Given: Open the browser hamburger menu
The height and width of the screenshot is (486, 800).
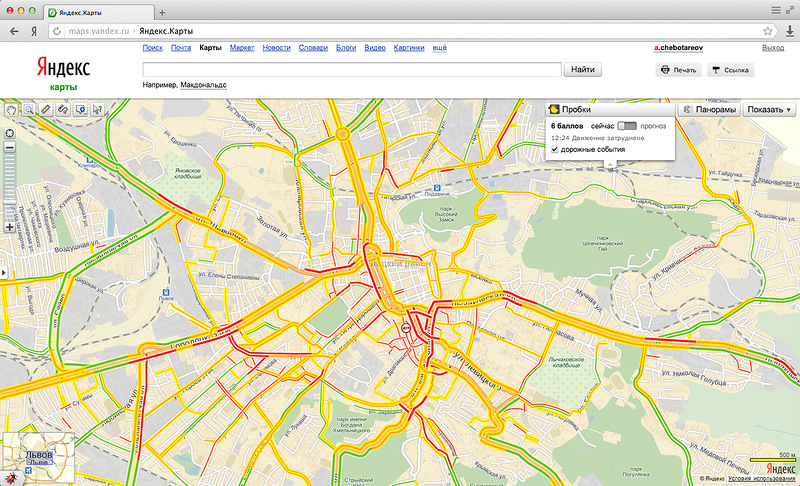Looking at the screenshot, I should click(x=776, y=10).
